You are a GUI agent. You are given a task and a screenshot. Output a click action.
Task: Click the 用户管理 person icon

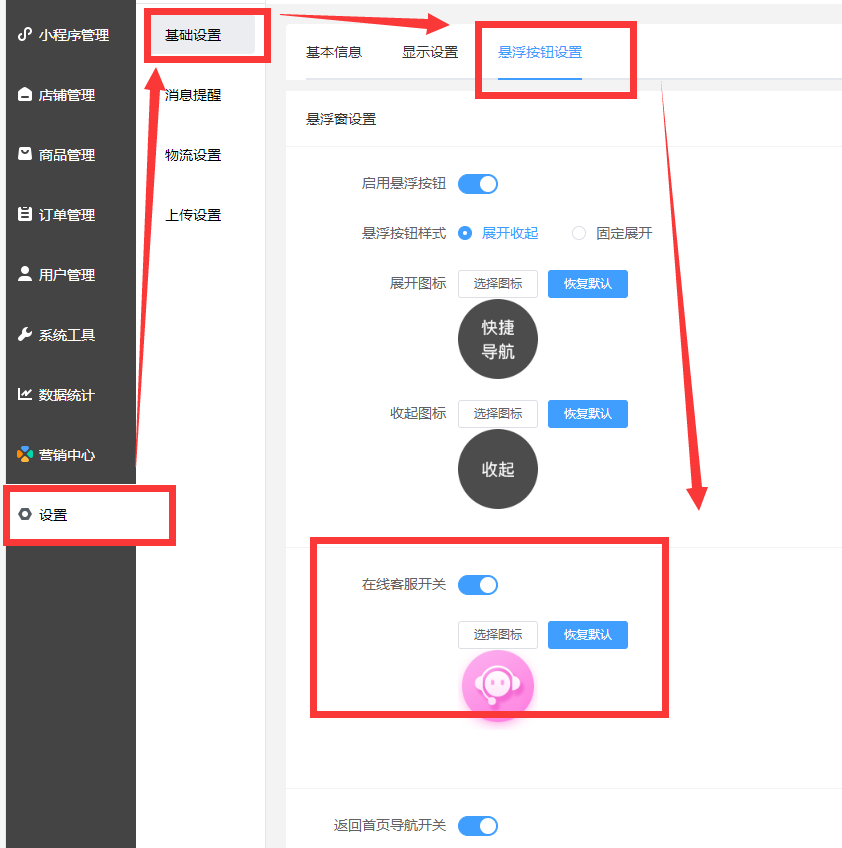[x=24, y=274]
